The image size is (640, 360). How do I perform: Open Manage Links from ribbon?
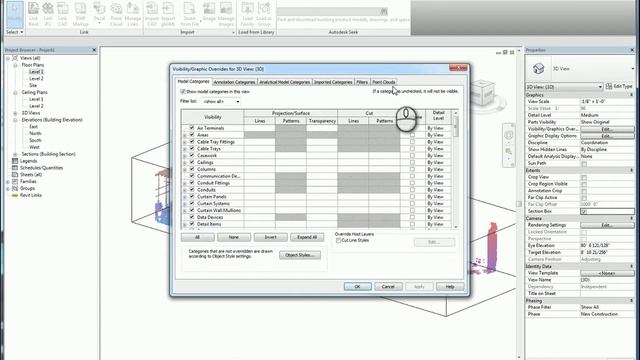click(x=132, y=14)
